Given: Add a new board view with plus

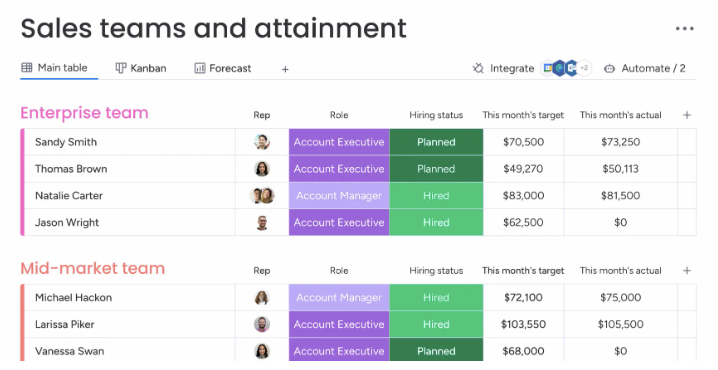Looking at the screenshot, I should [x=285, y=69].
